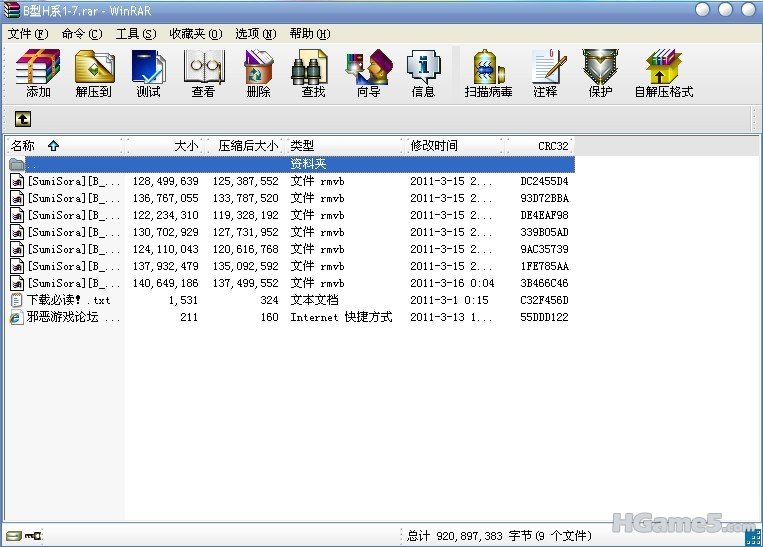Screen dimensions: 763x547
Task: Open the 文件(F) menu
Action: point(28,33)
